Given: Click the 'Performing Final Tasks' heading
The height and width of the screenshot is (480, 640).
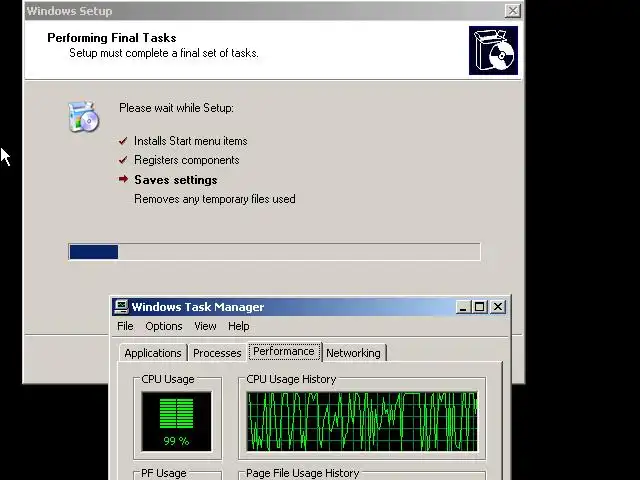Looking at the screenshot, I should point(112,38).
